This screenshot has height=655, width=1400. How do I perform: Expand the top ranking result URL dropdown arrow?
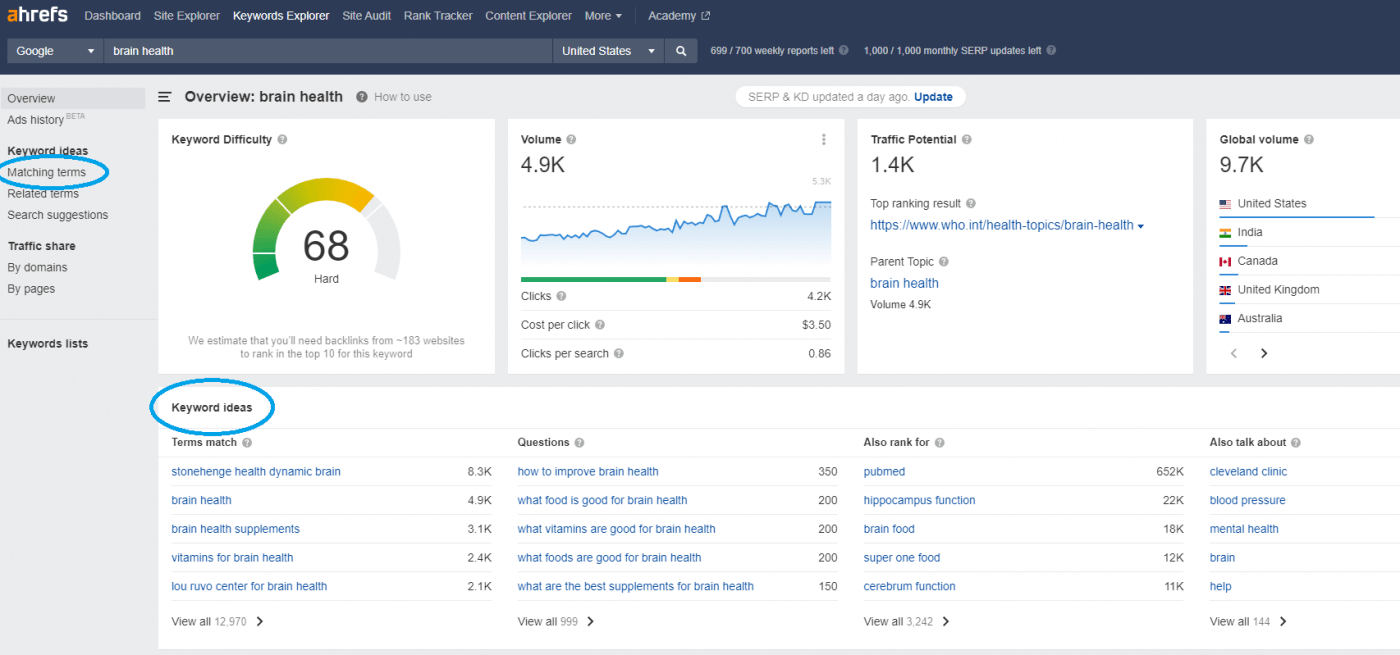(x=1141, y=226)
